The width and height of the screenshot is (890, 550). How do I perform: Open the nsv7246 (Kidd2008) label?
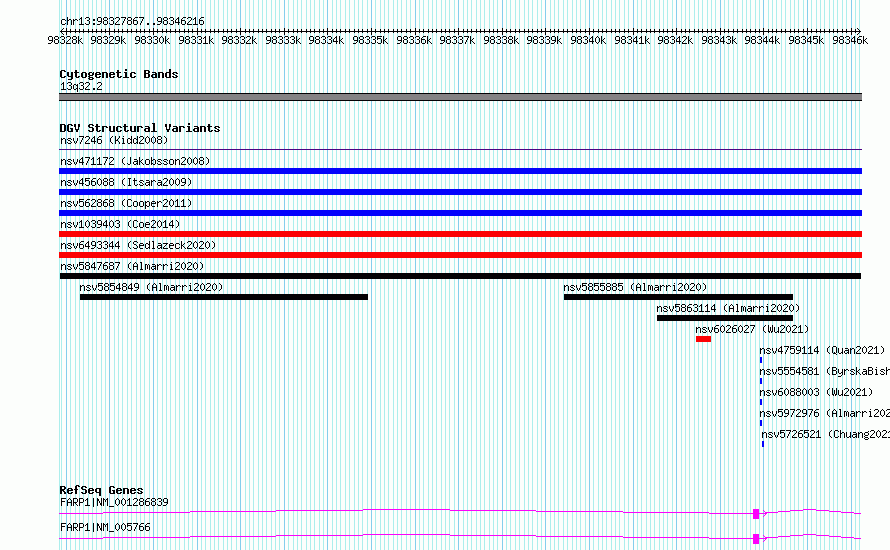(x=114, y=140)
